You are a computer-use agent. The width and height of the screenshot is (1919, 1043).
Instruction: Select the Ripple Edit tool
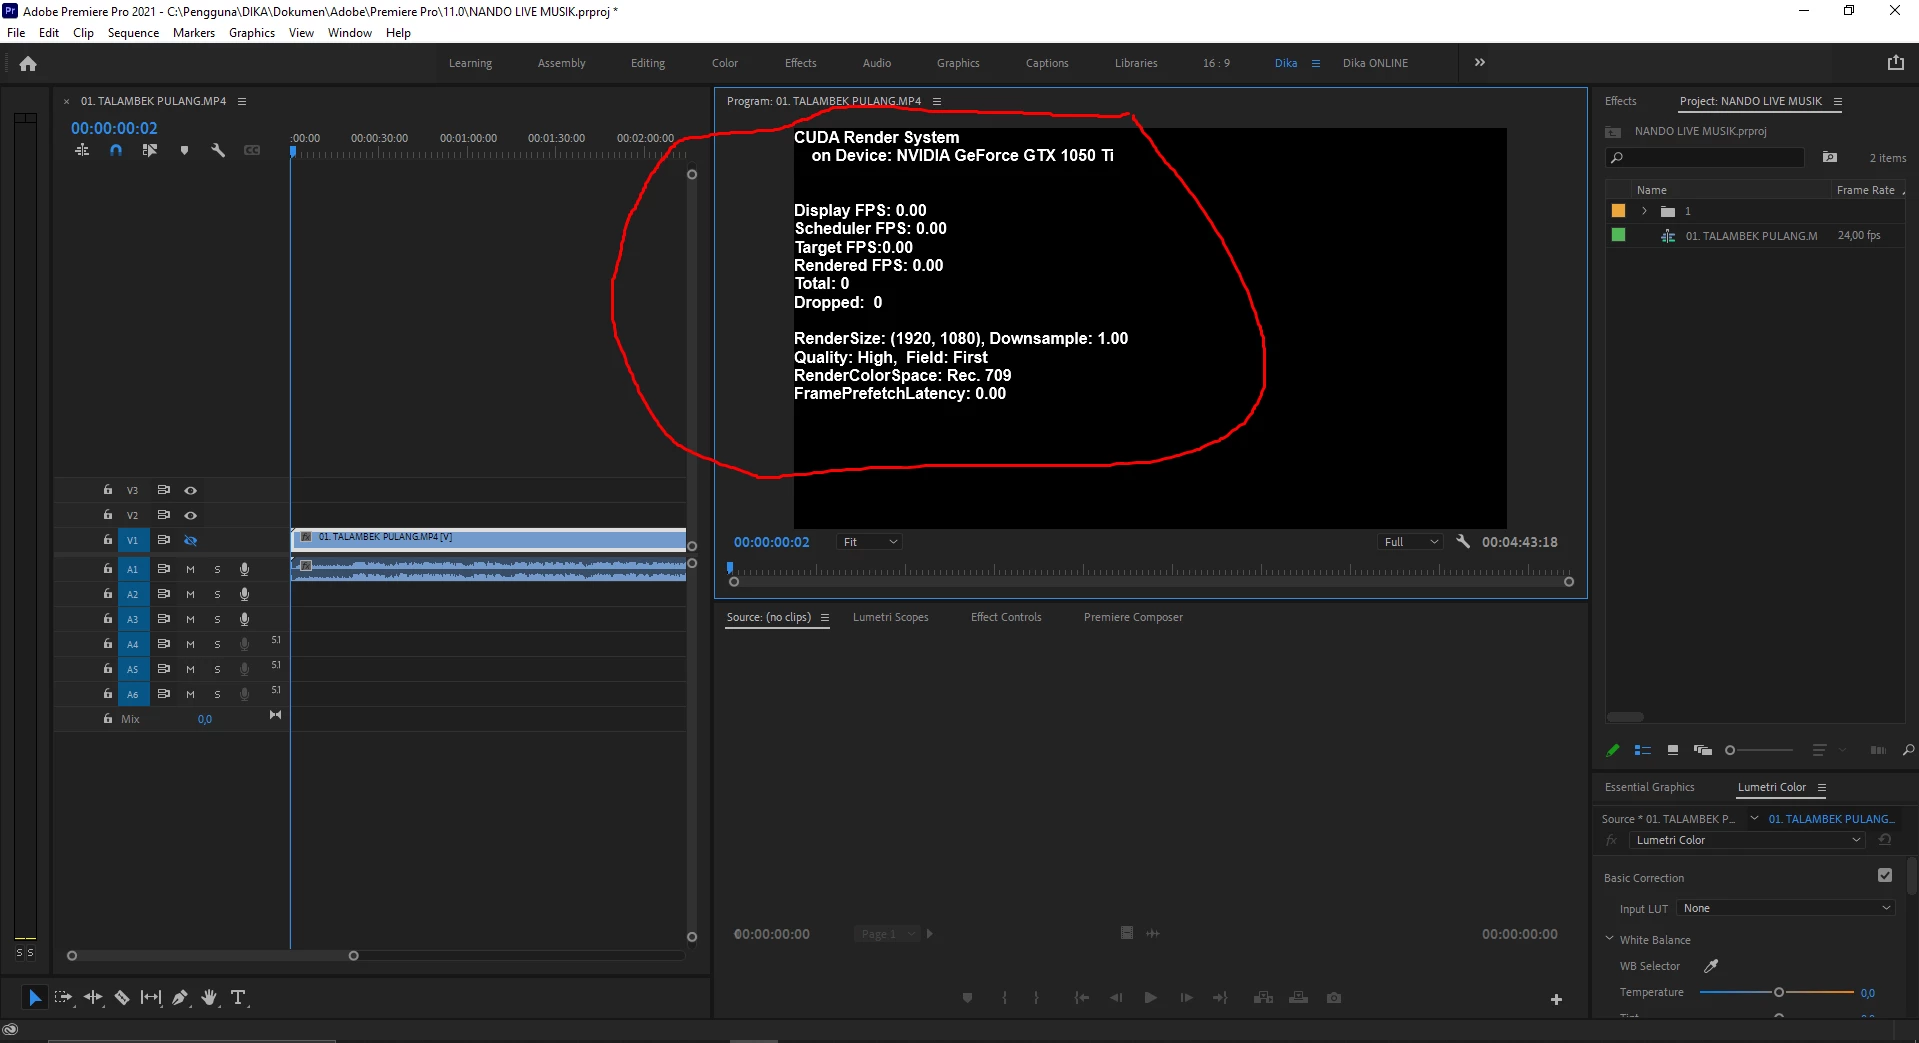93,997
